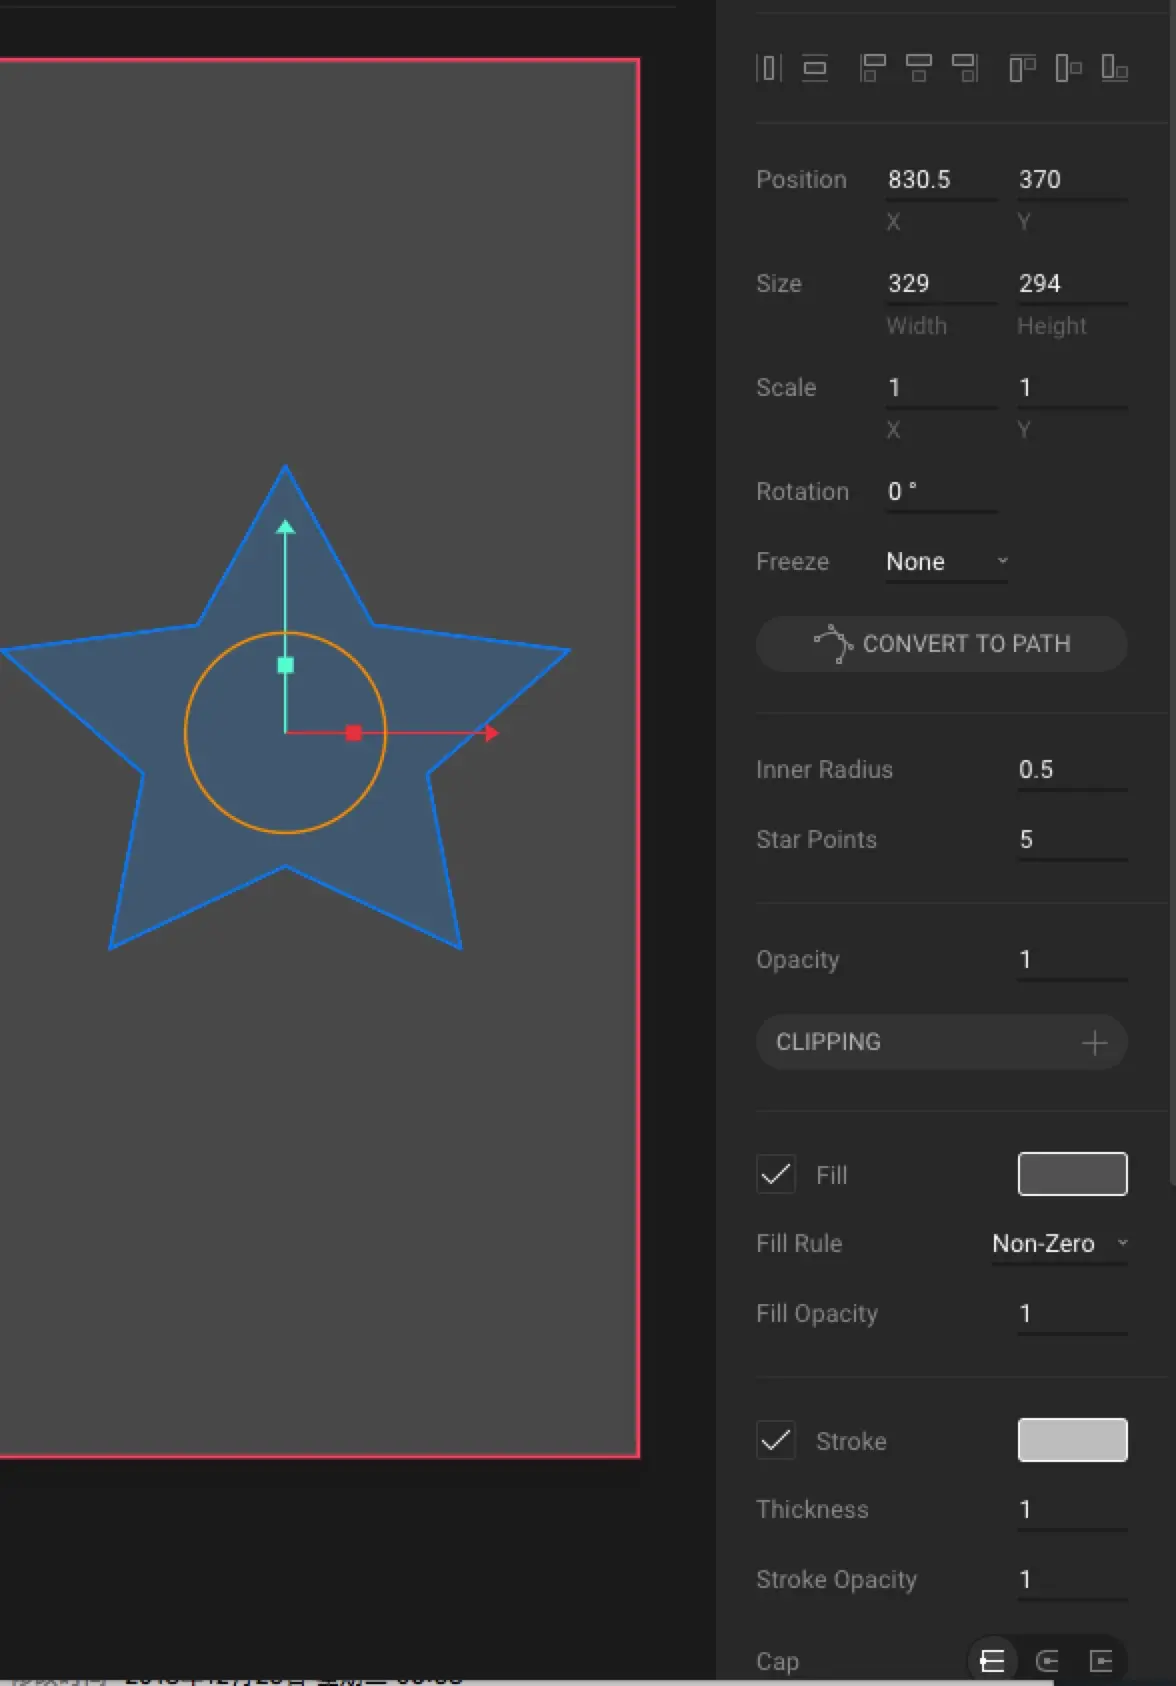The image size is (1176, 1686).
Task: Select the butt stroke cap toggle
Action: (992, 1661)
